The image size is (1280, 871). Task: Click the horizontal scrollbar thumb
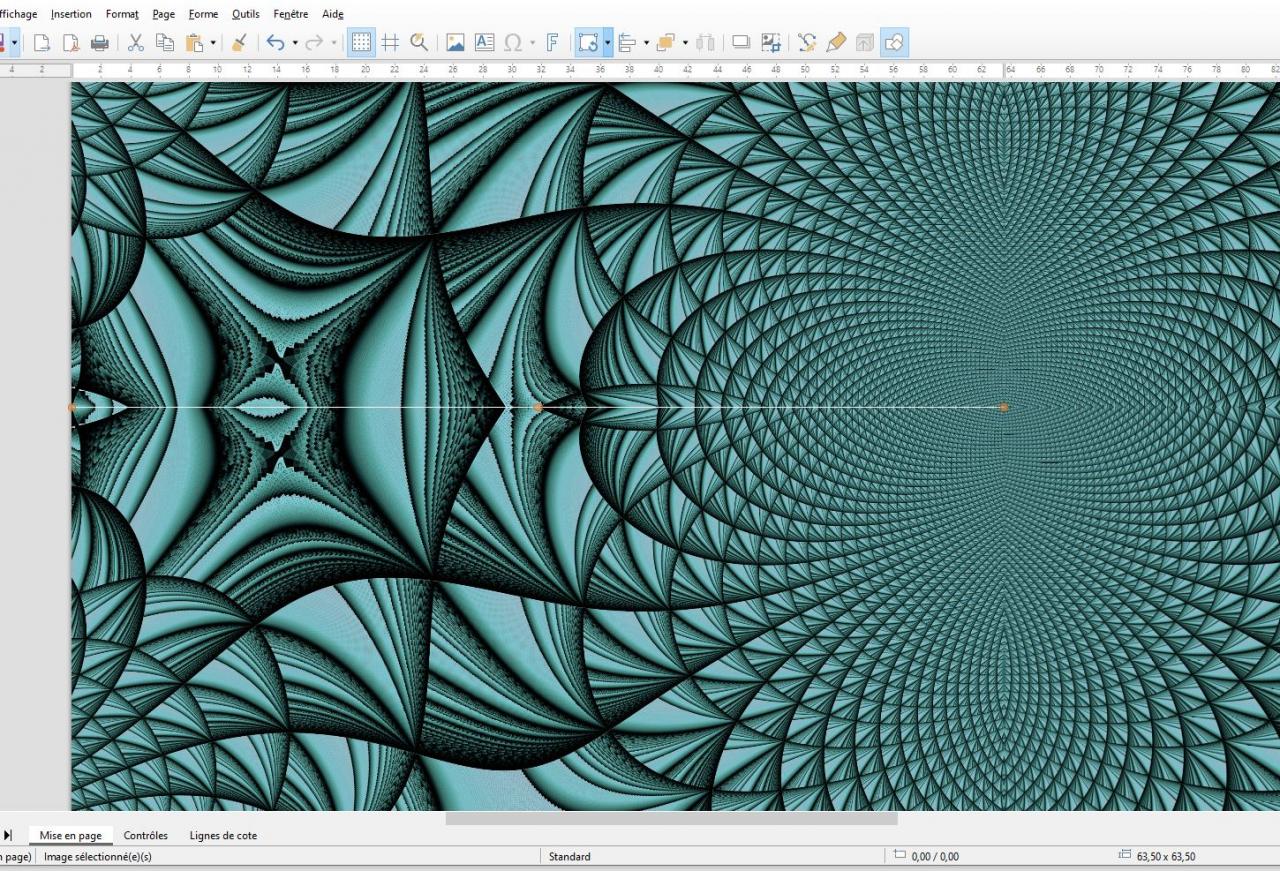[x=671, y=818]
